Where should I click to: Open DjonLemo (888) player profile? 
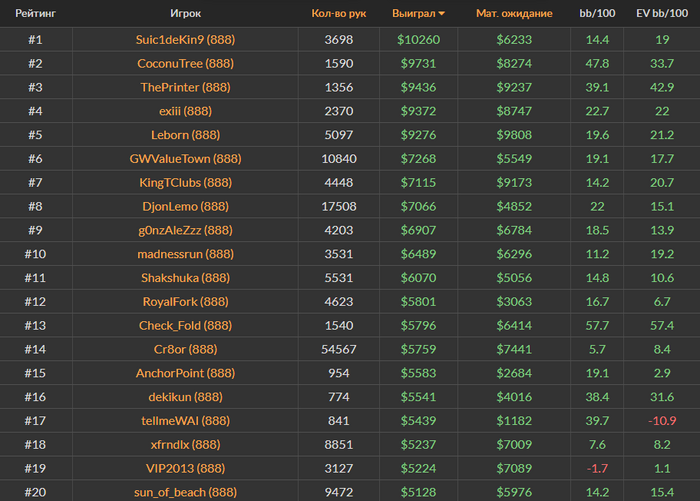(185, 206)
